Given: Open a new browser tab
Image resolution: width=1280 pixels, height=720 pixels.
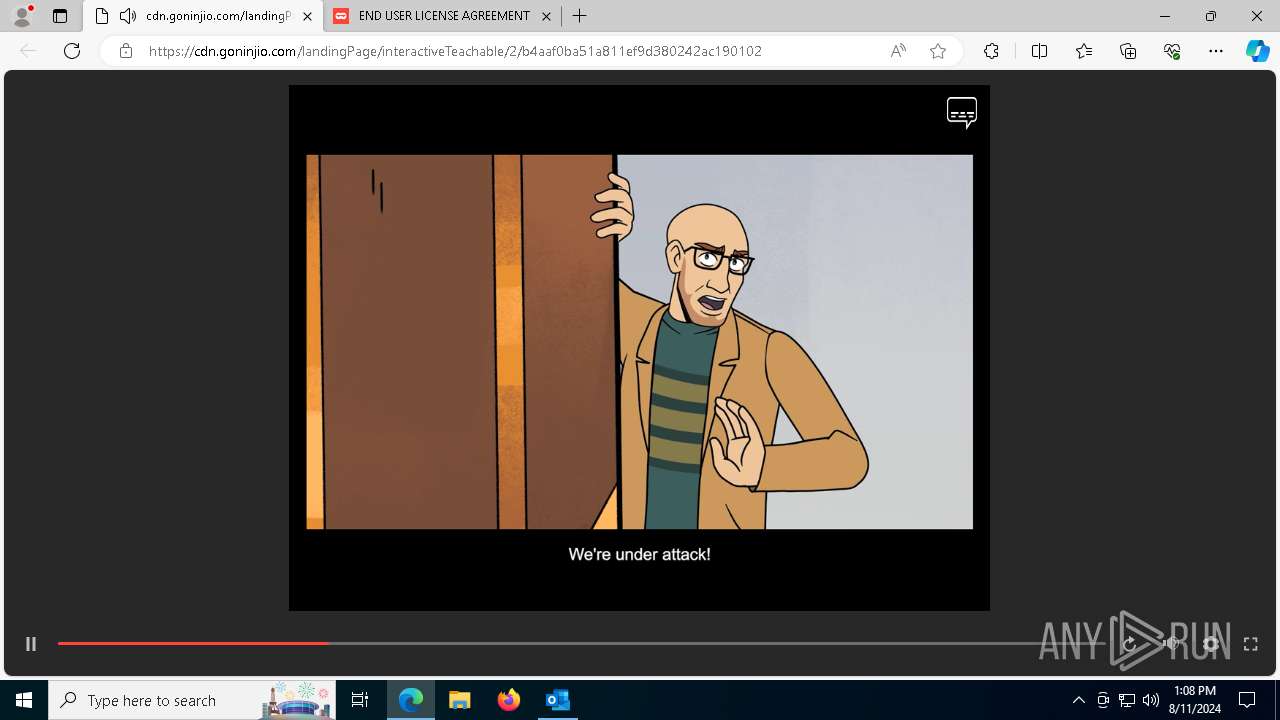Looking at the screenshot, I should 579,16.
